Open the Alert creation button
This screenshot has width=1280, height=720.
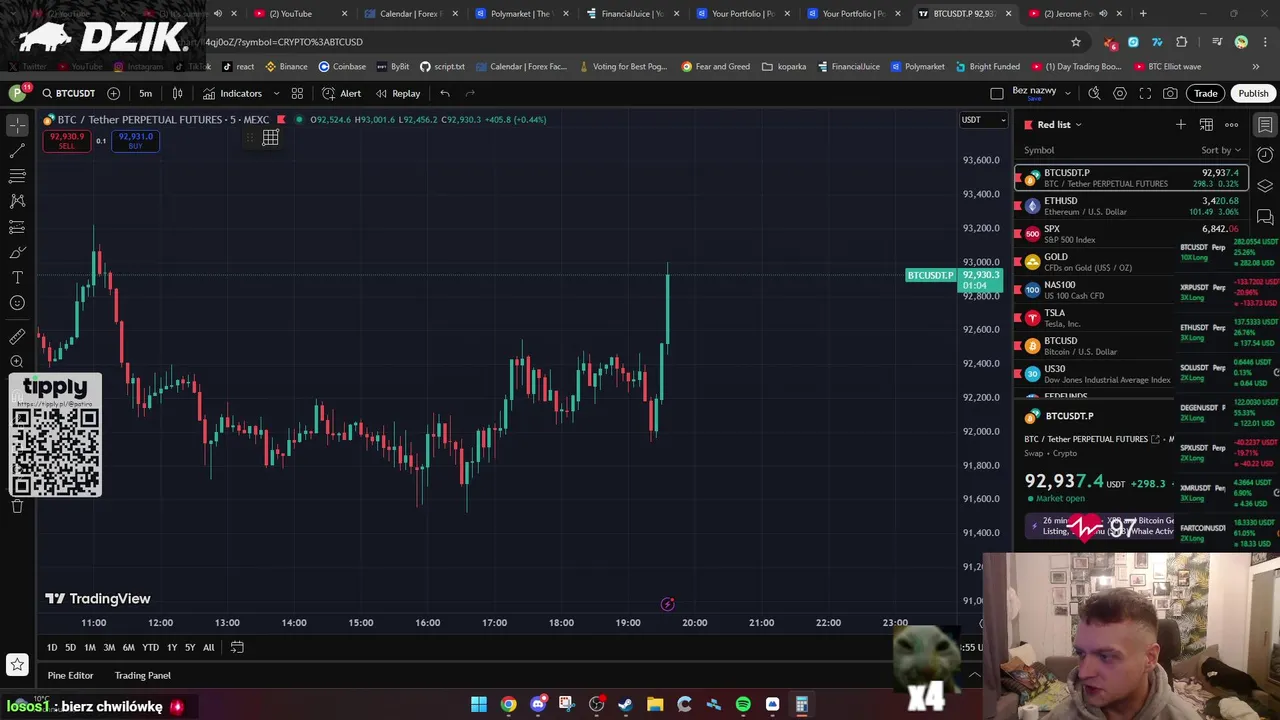(x=341, y=93)
